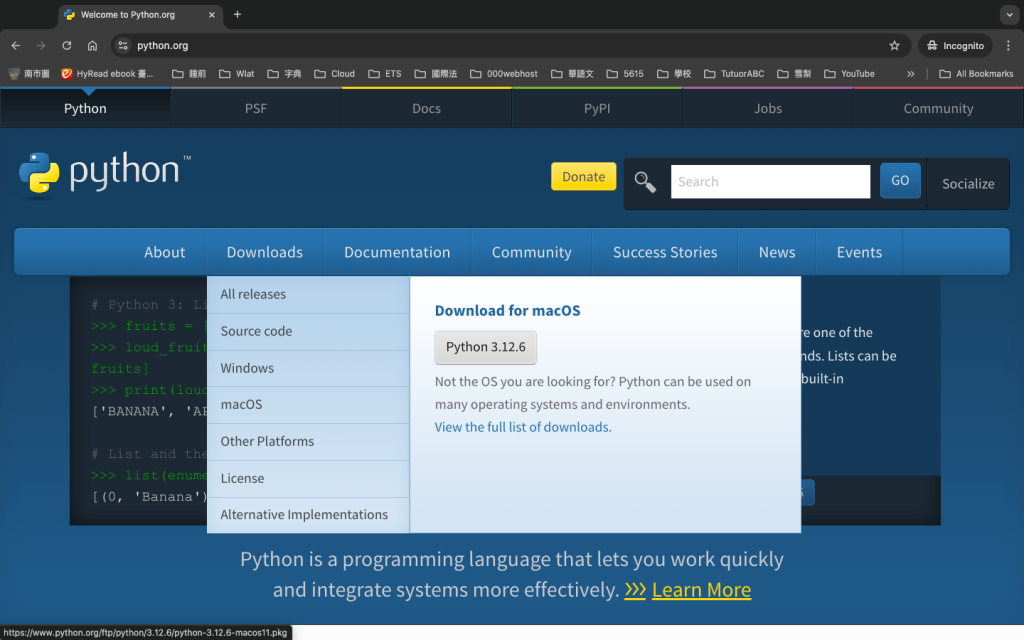Open the Cloud bookmarks folder
This screenshot has width=1024, height=640.
pyautogui.click(x=334, y=74)
